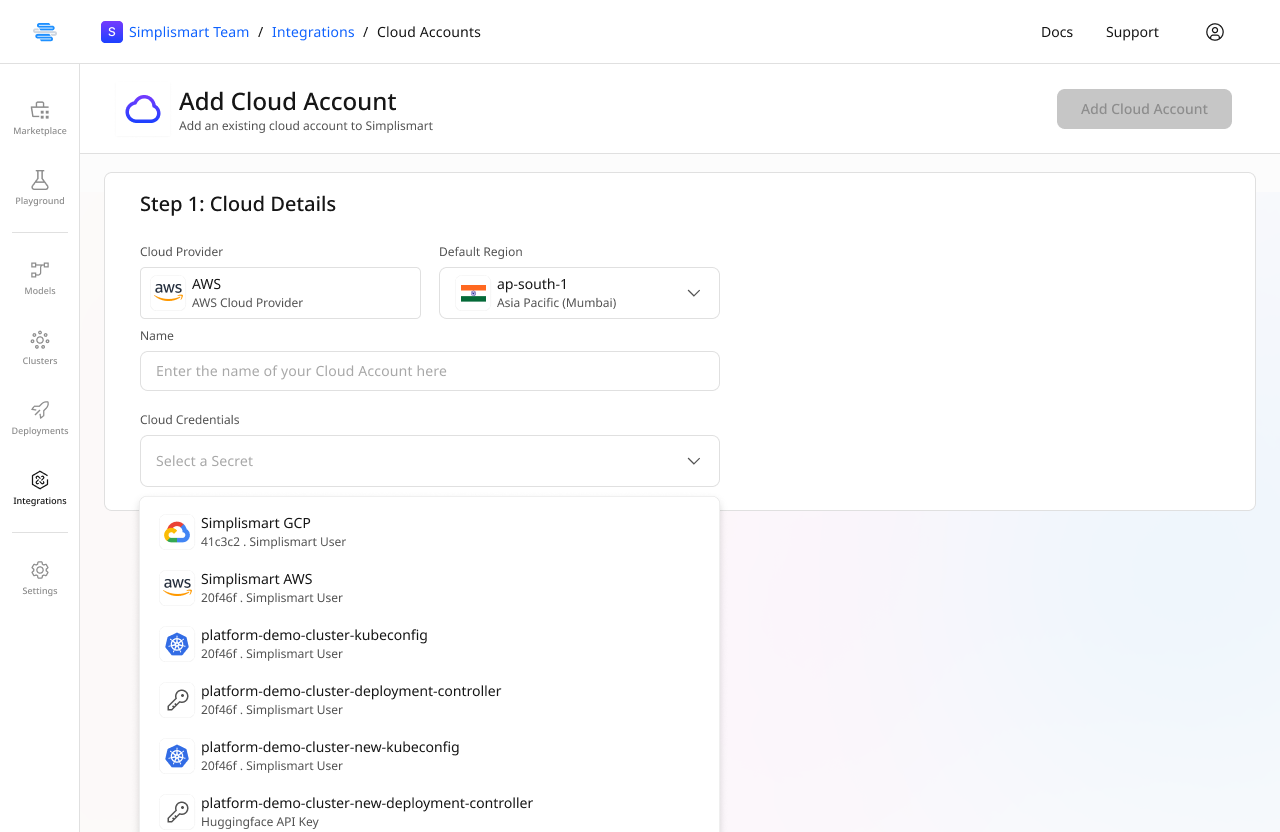Click AWS Cloud Provider subtext
The width and height of the screenshot is (1280, 832).
[247, 303]
